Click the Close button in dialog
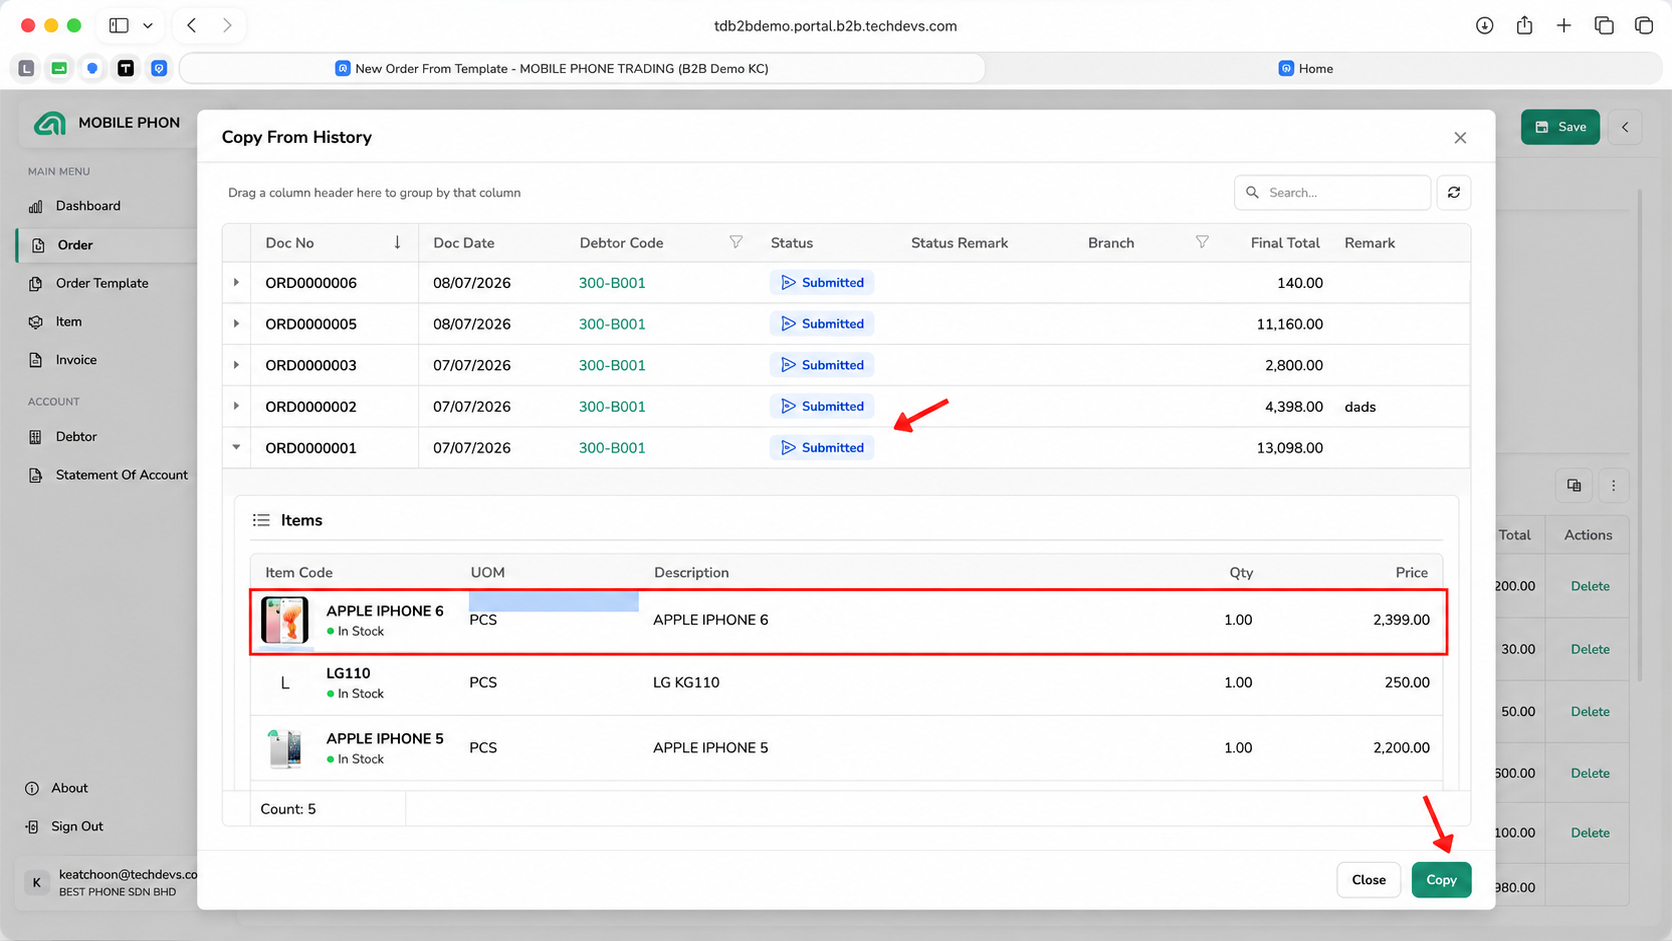Image resolution: width=1672 pixels, height=941 pixels. pyautogui.click(x=1368, y=880)
